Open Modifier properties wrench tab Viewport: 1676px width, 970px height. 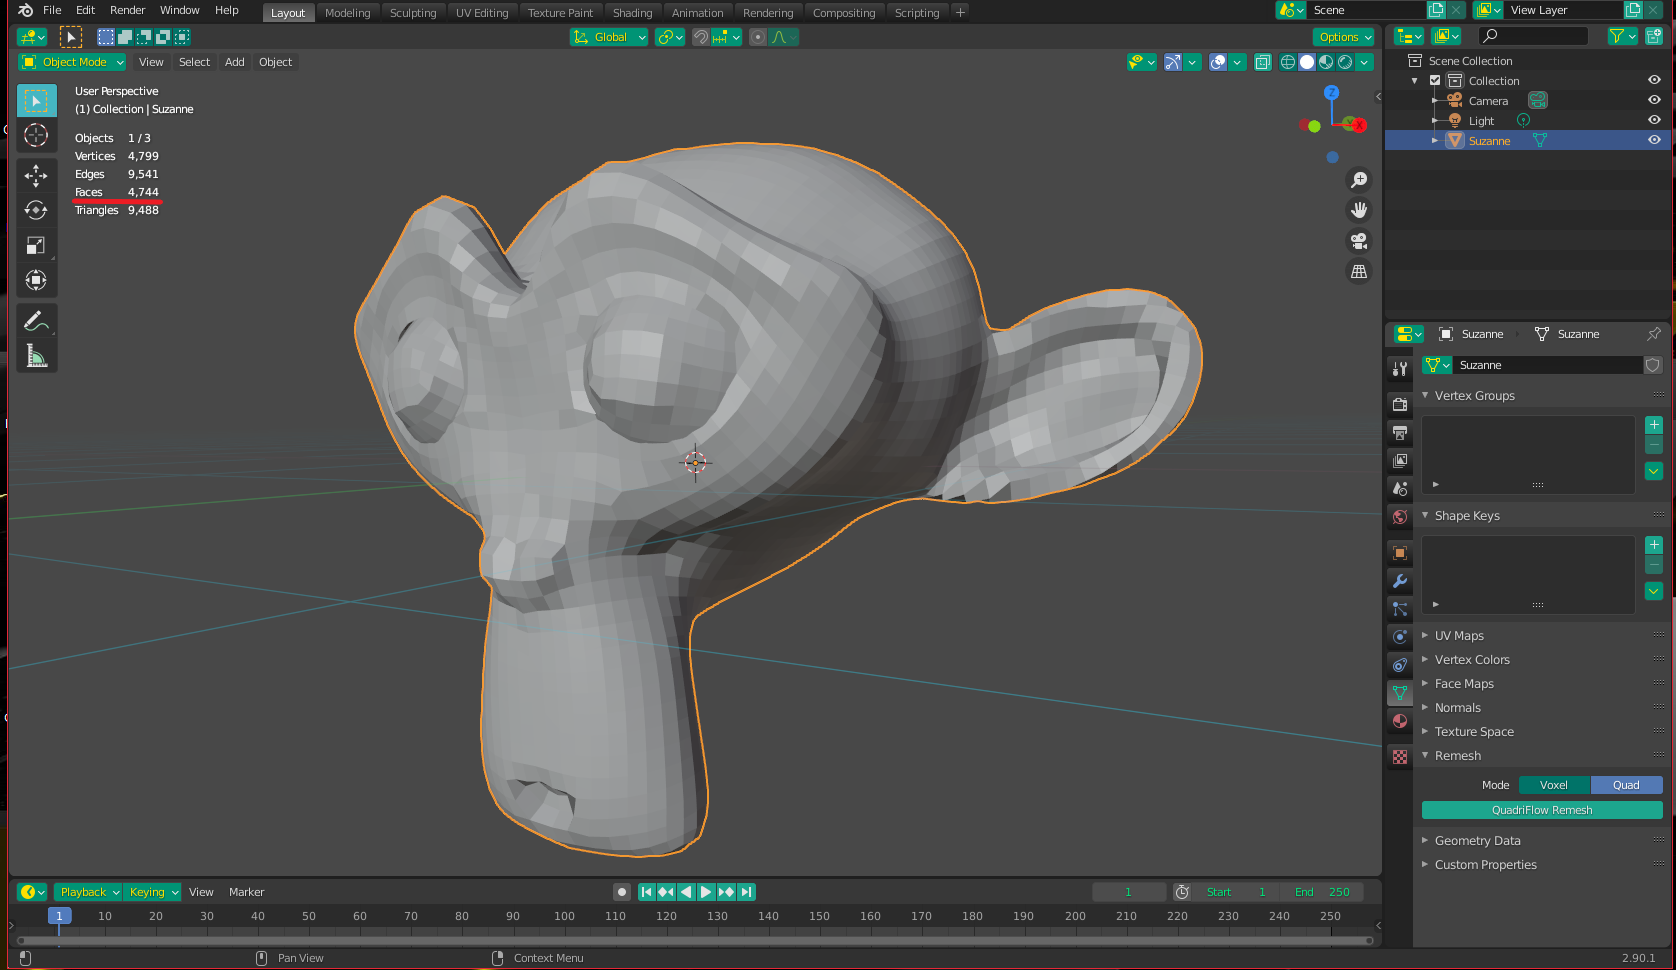tap(1400, 581)
